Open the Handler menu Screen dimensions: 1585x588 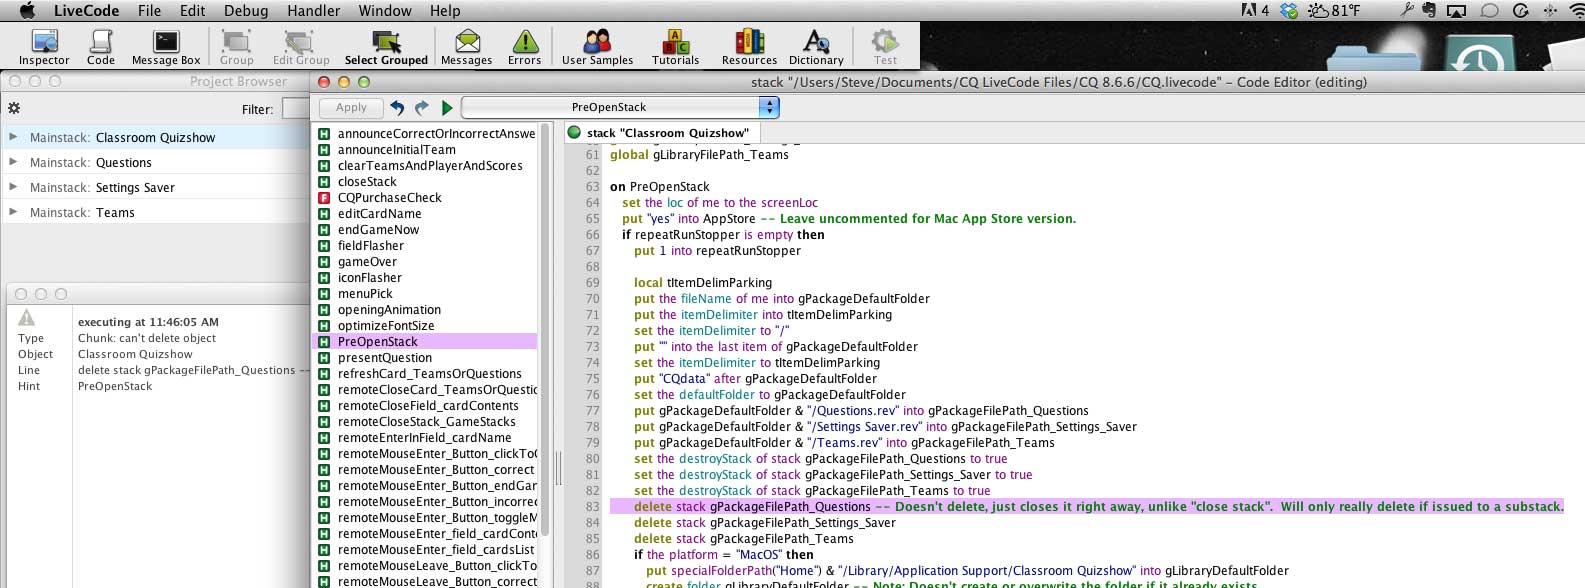click(313, 11)
